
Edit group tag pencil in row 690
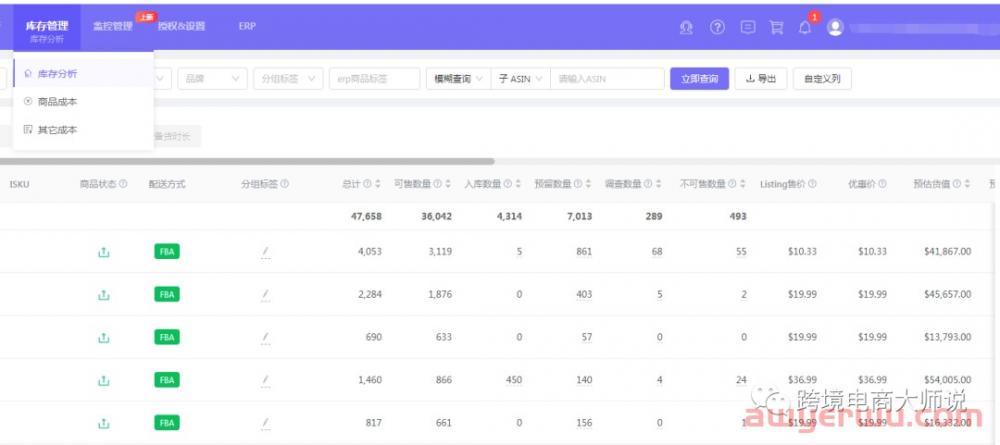265,337
